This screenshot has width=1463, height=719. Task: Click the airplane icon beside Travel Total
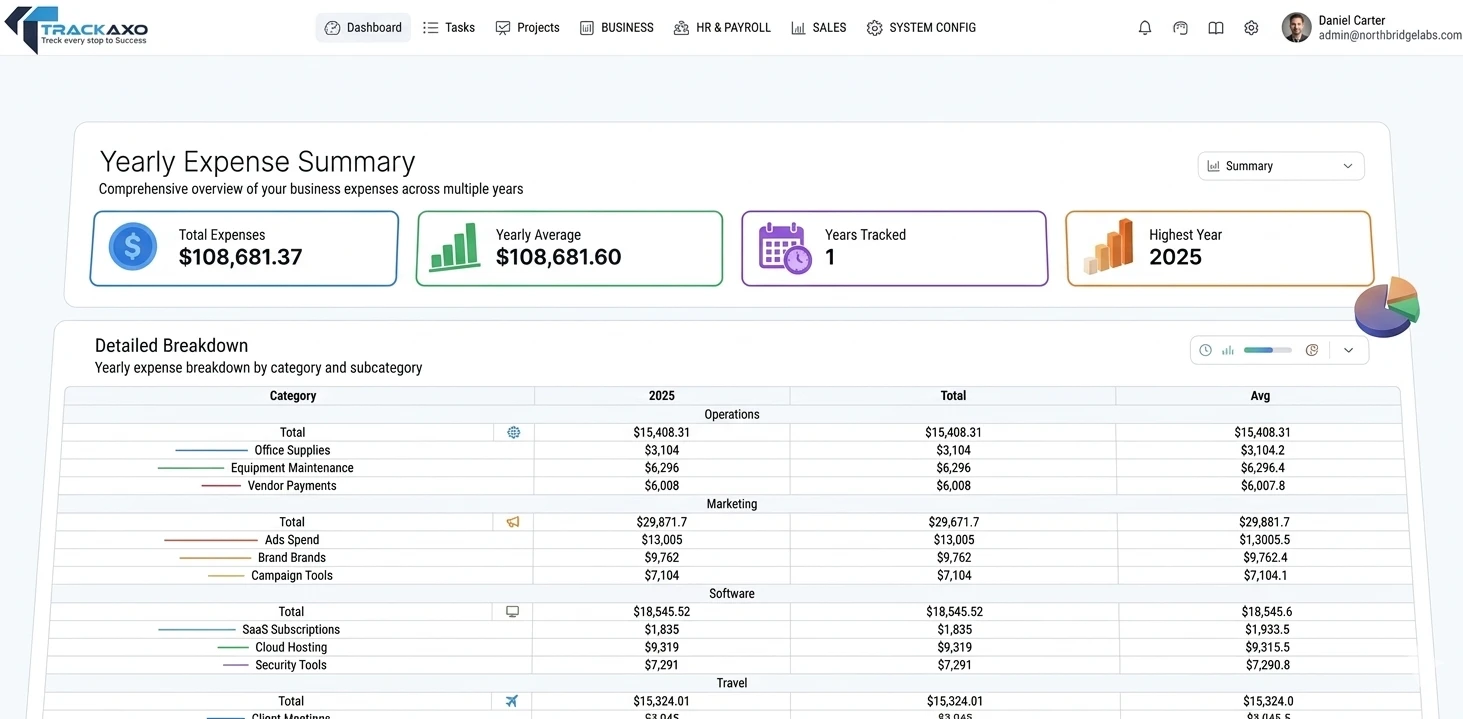[513, 700]
